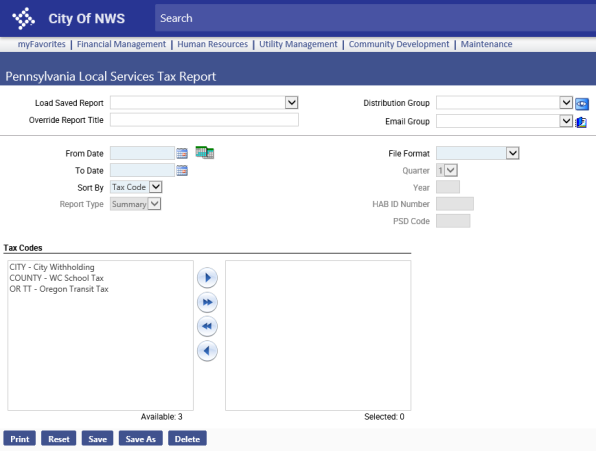Open the File Format dropdown

click(513, 153)
